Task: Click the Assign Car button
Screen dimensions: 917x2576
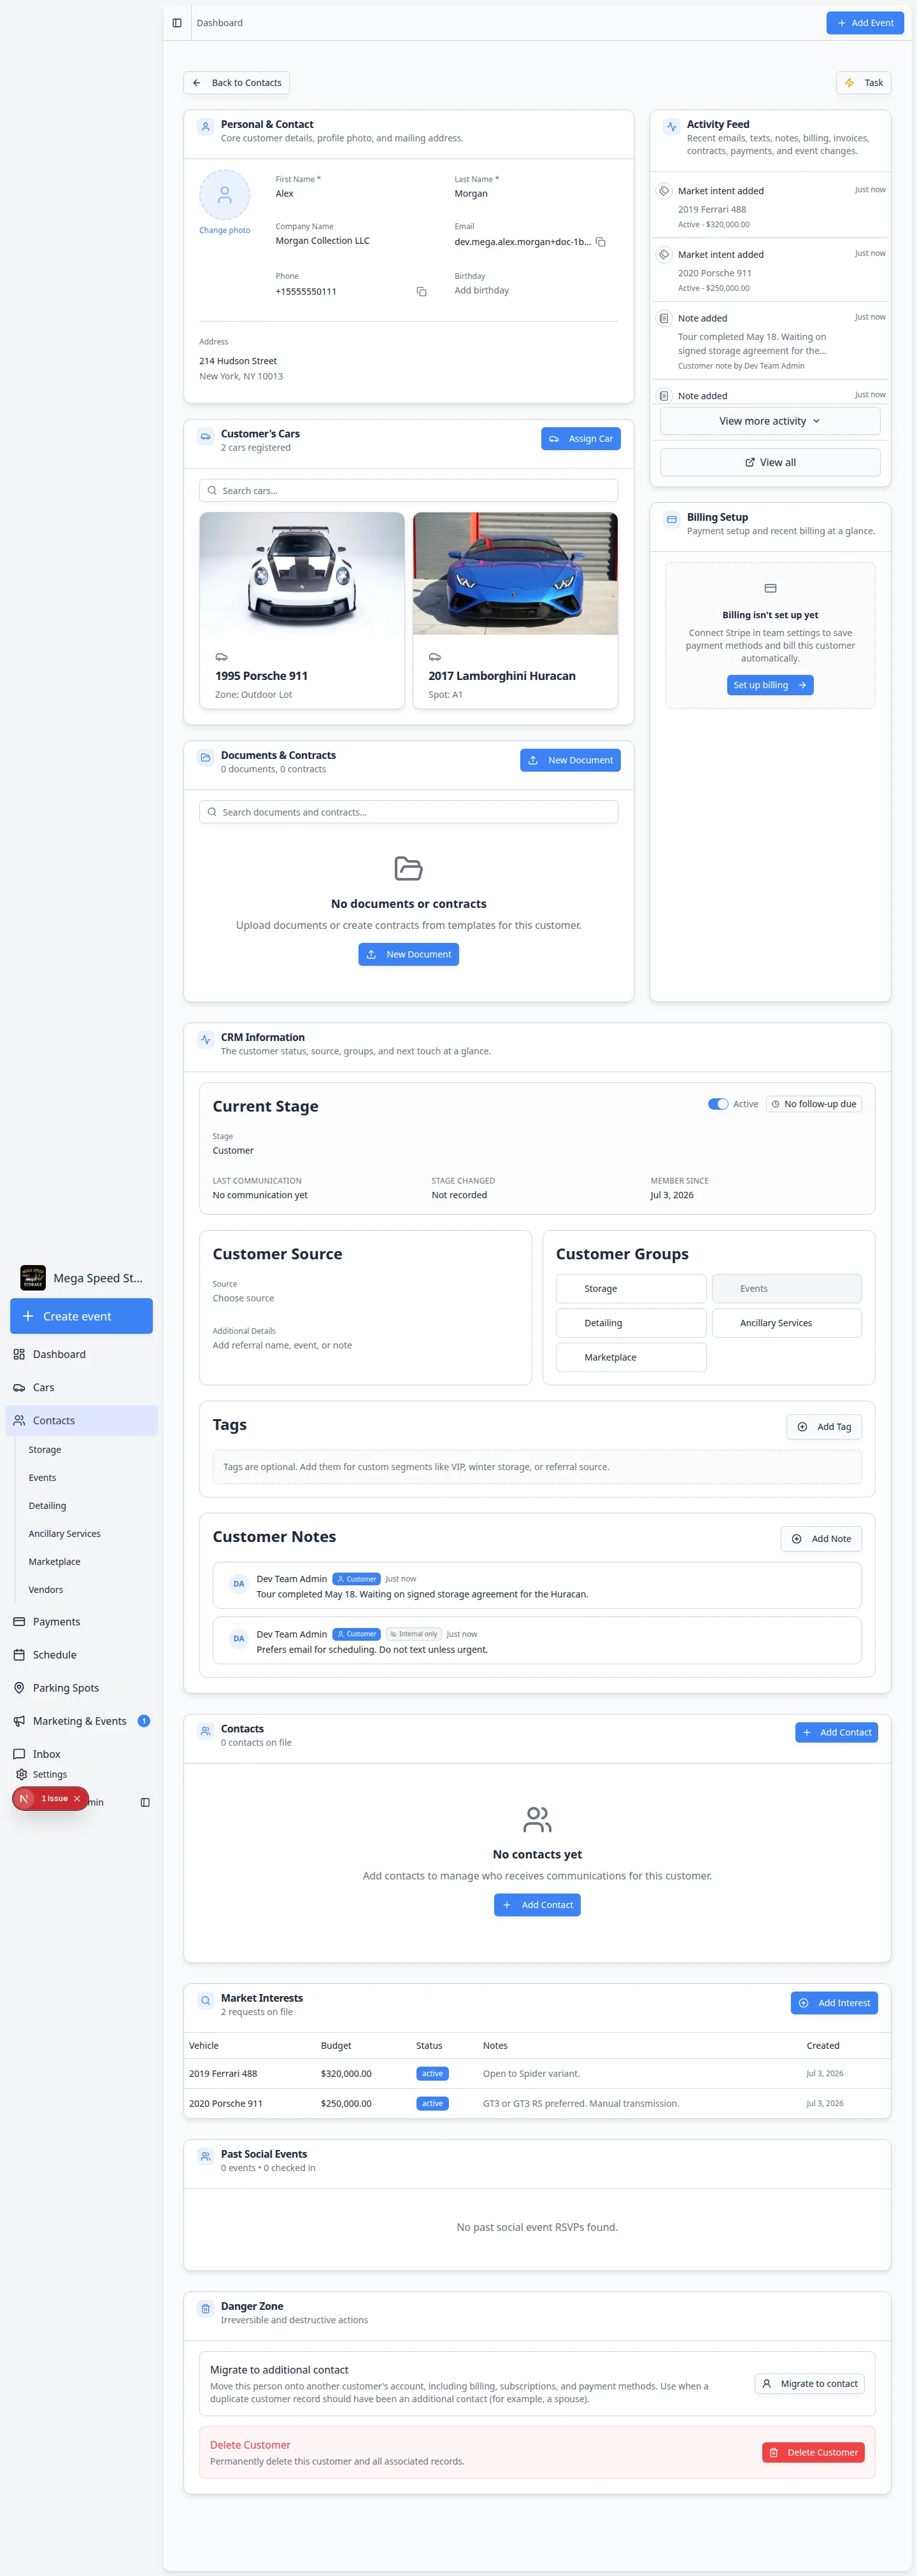Action: pos(581,438)
